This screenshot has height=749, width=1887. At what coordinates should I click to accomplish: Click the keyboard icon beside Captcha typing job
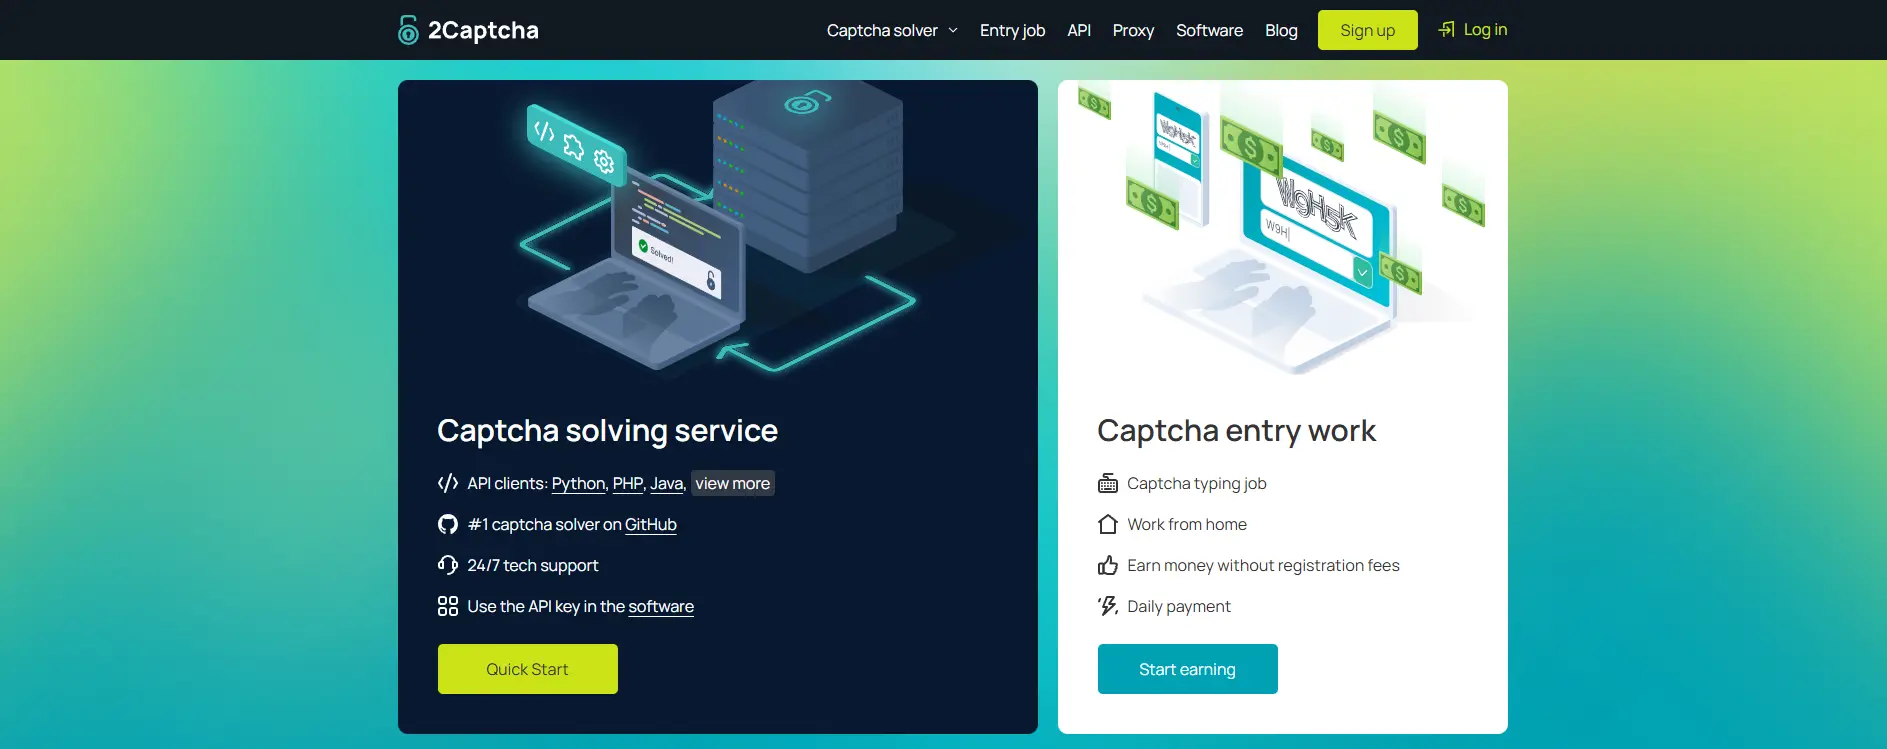coord(1108,484)
